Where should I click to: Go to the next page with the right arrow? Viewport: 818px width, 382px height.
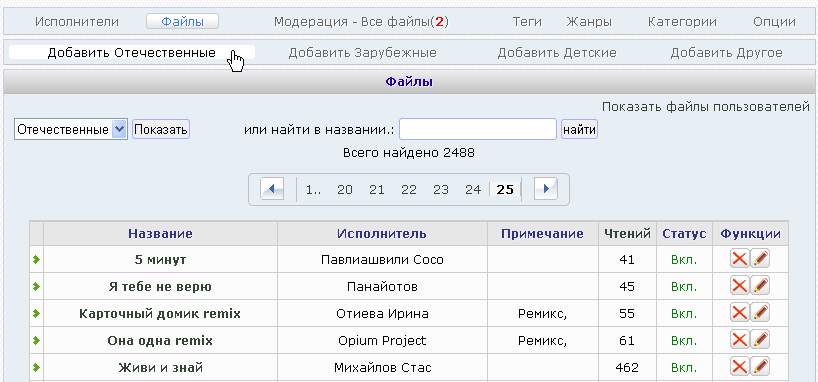546,189
